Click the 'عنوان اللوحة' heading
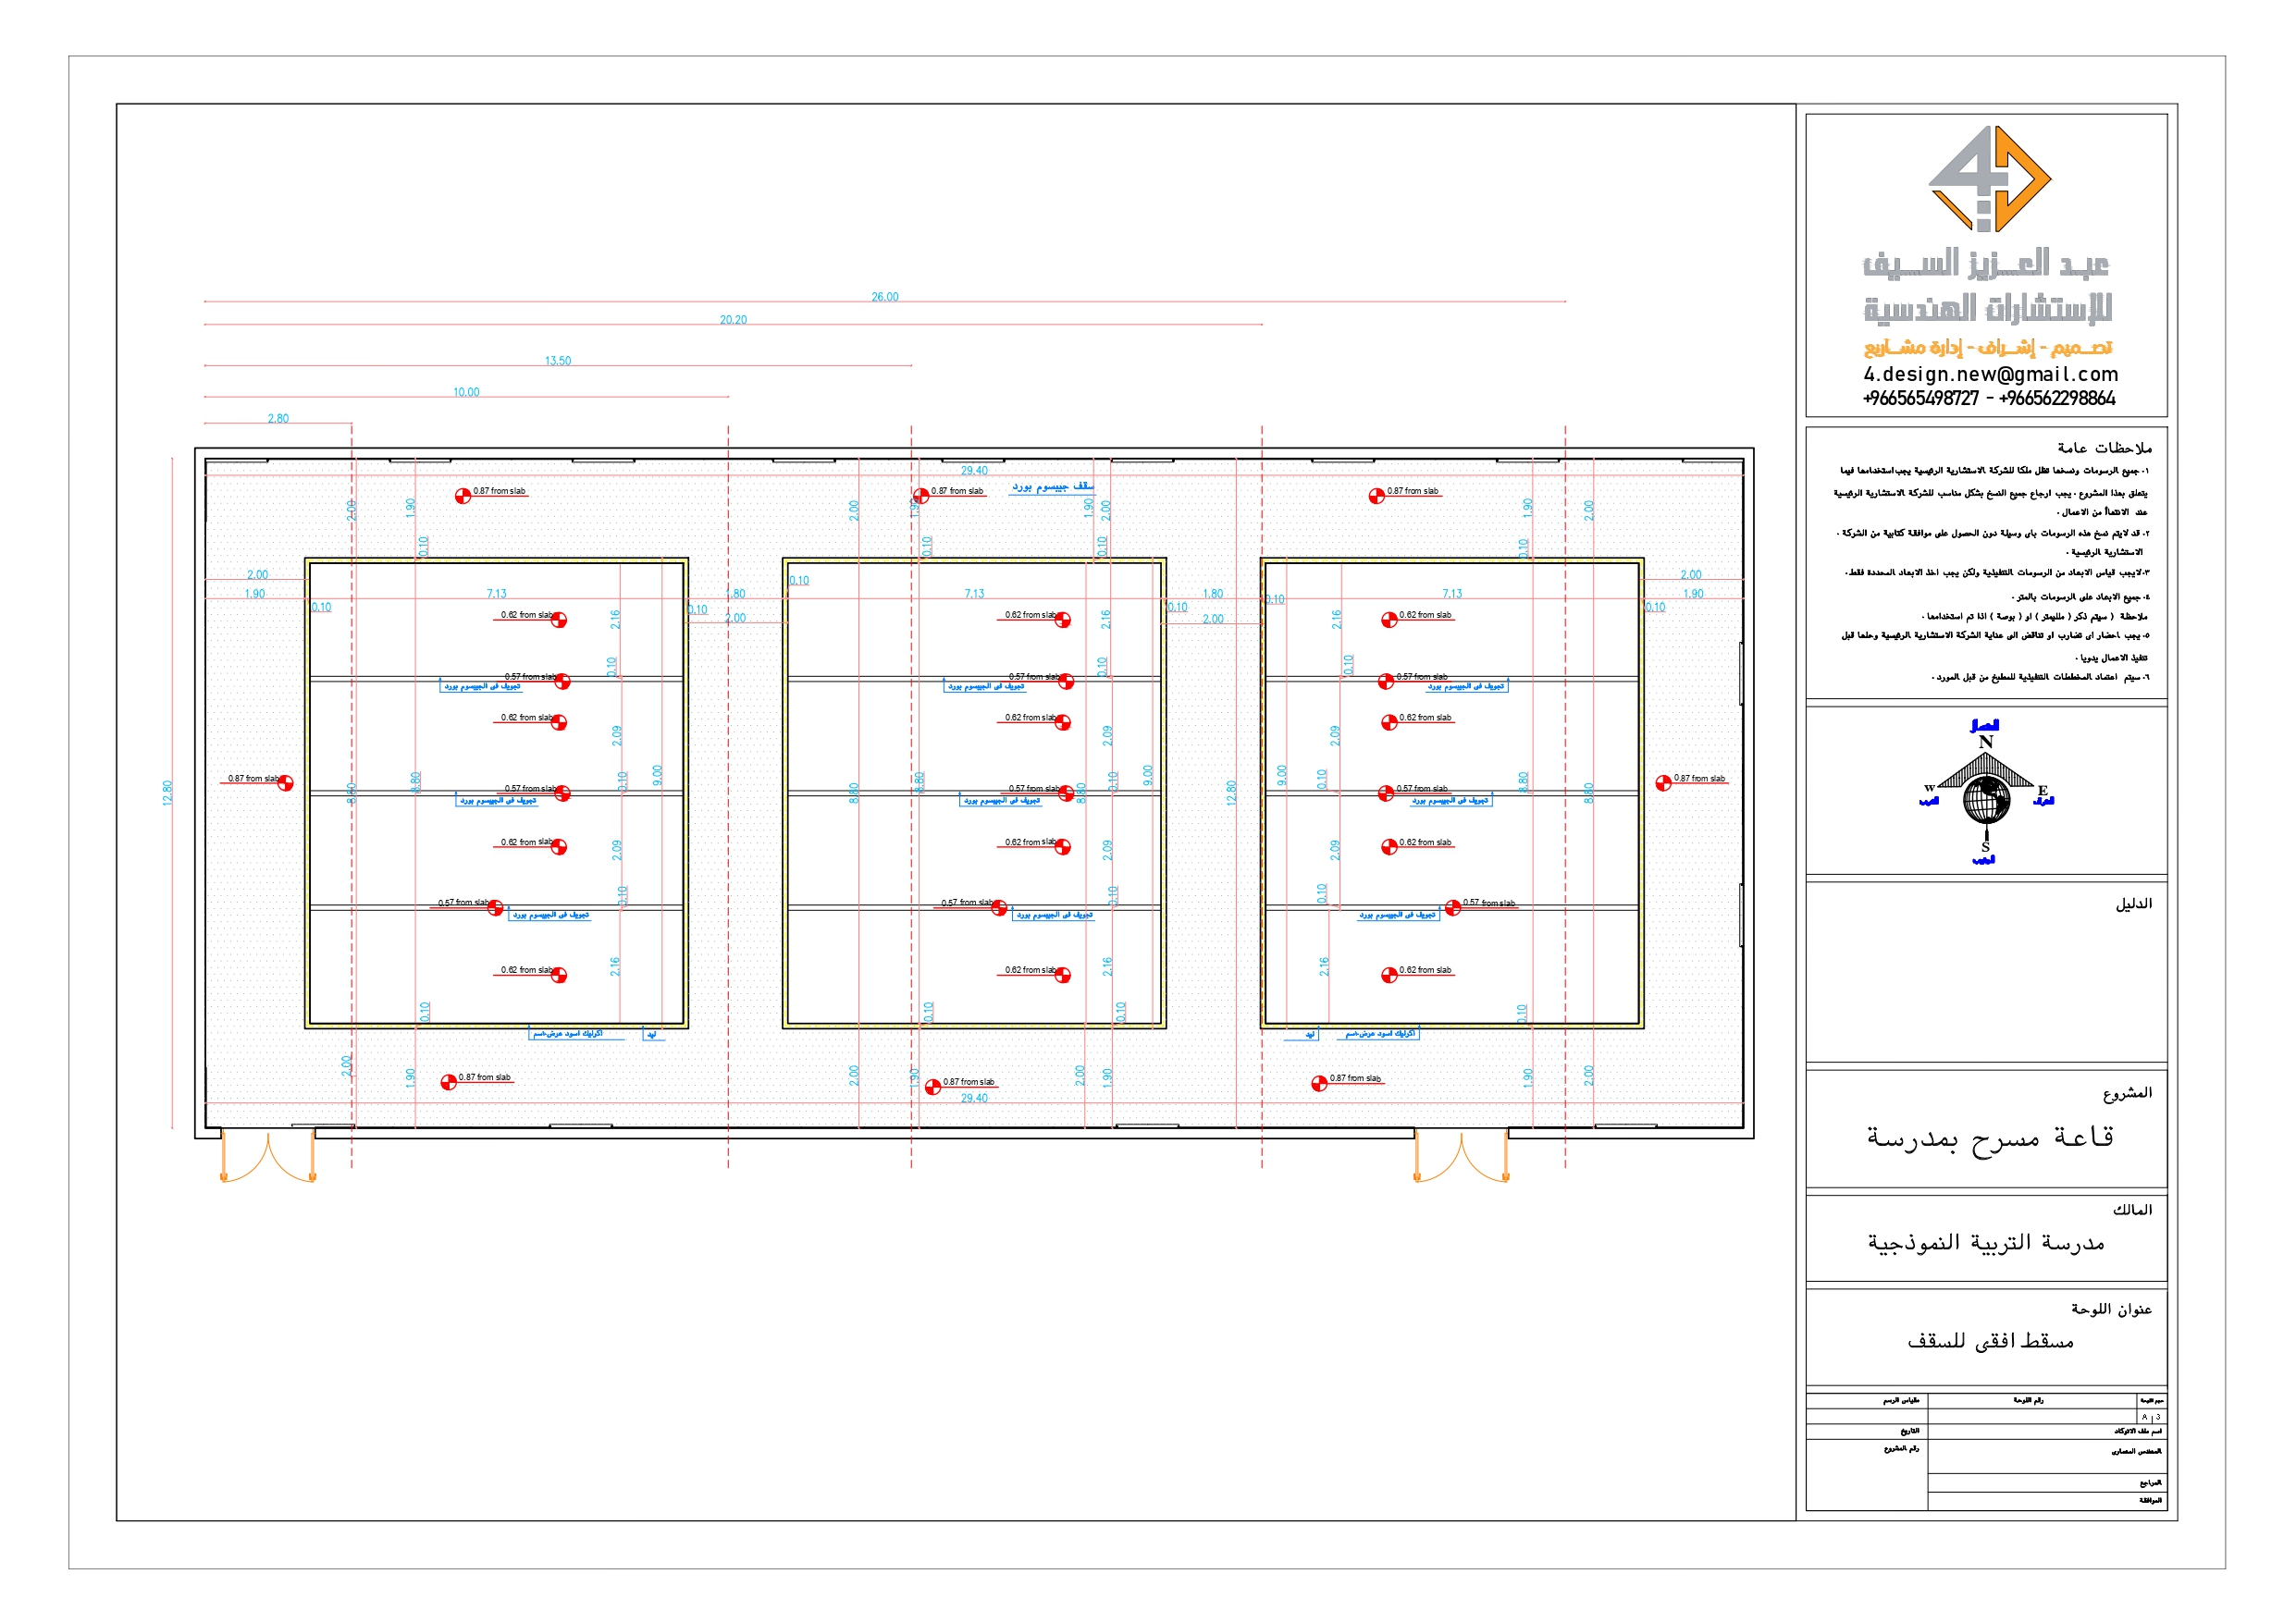Image resolution: width=2296 pixels, height=1623 pixels. coord(2111,1309)
